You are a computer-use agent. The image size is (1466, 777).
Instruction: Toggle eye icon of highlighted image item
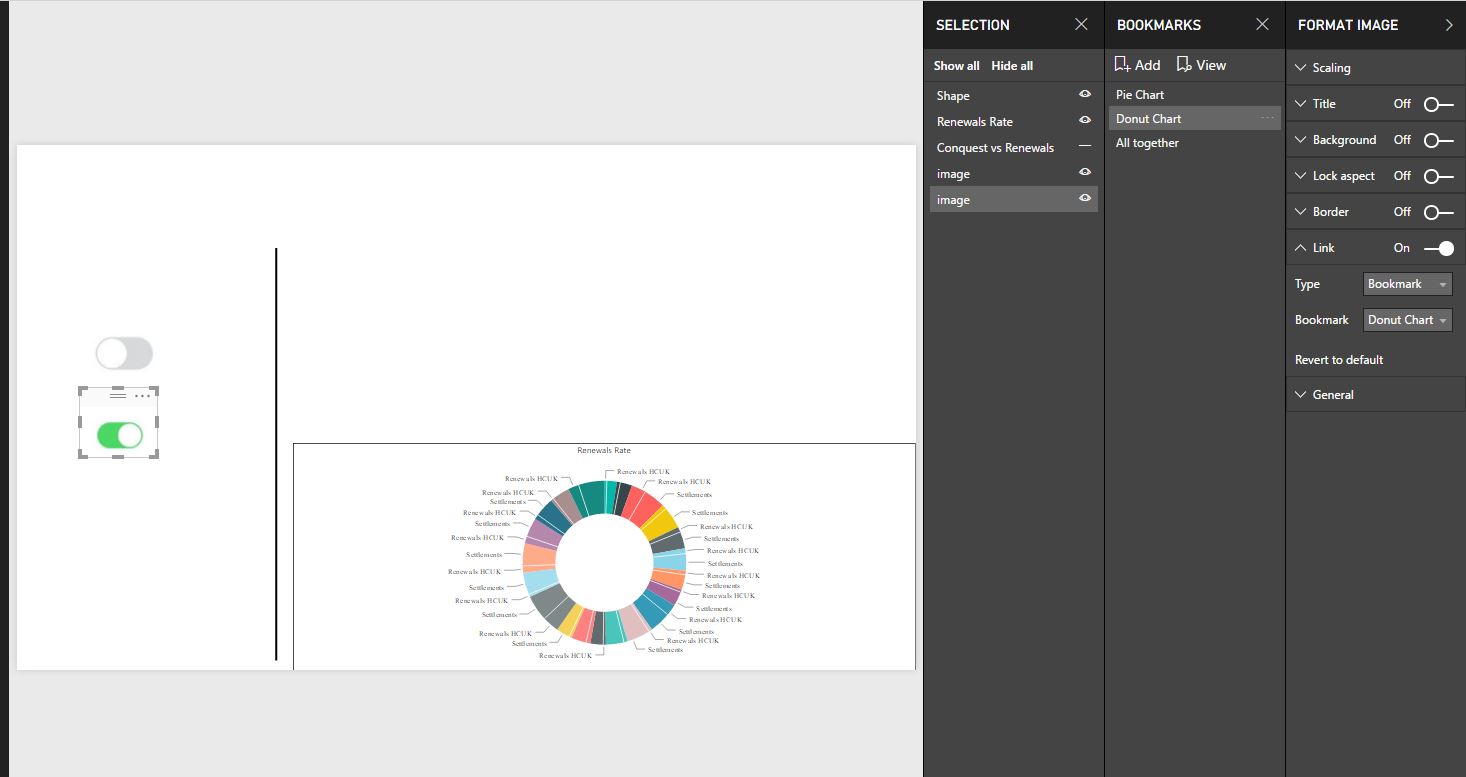1085,199
